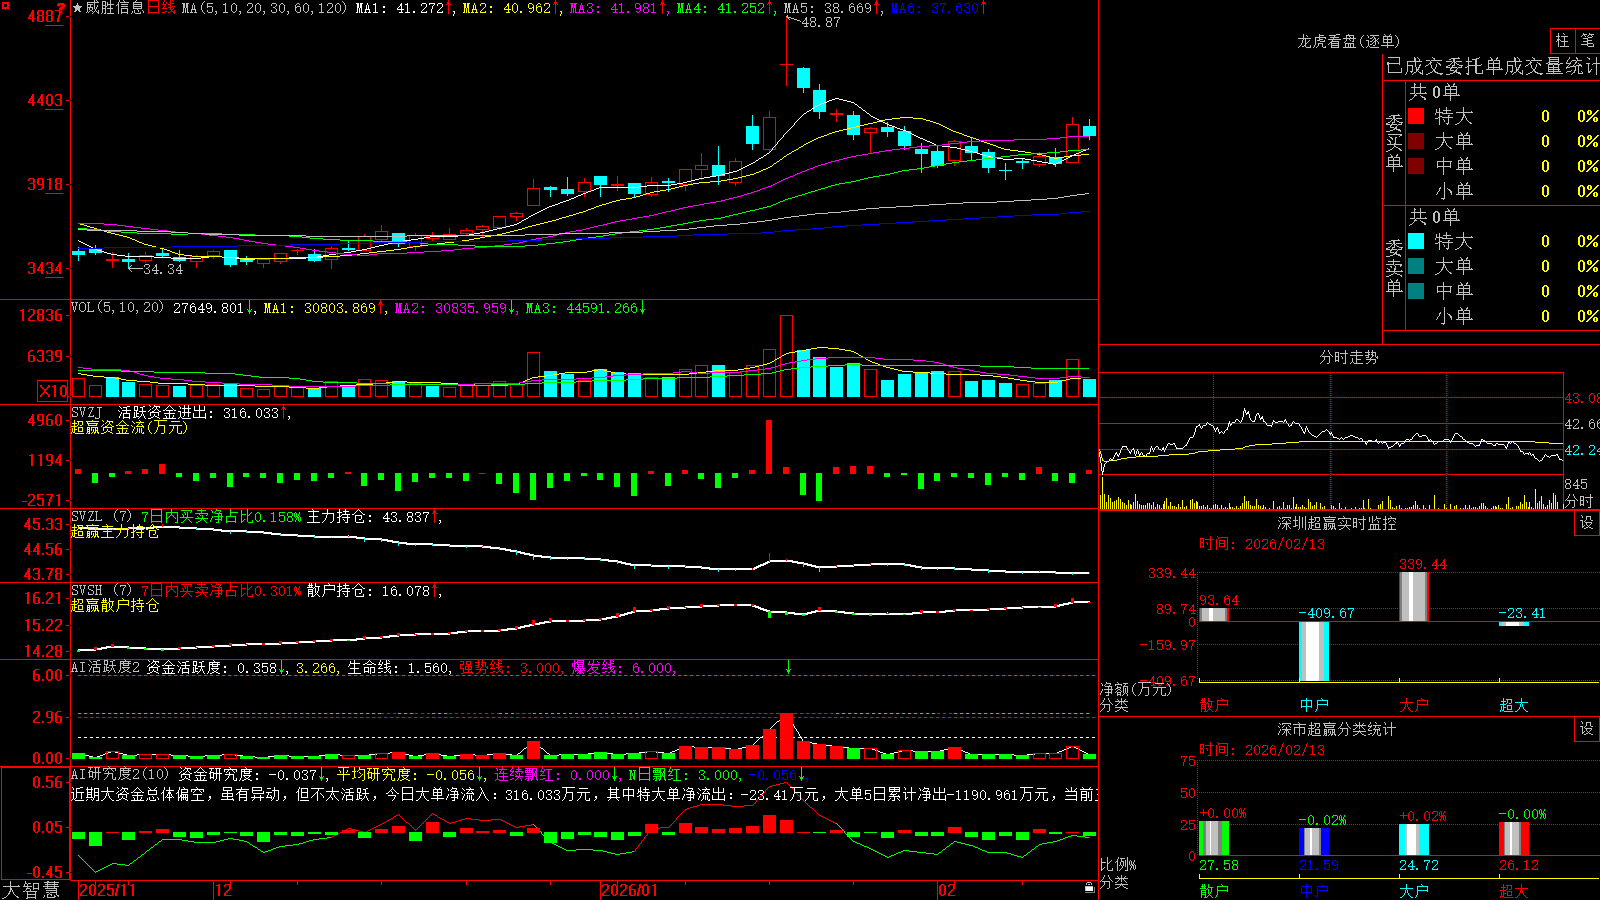Image resolution: width=1600 pixels, height=900 pixels.
Task: Open 设 settings for 深圳超赢实时监控
Action: click(1587, 523)
